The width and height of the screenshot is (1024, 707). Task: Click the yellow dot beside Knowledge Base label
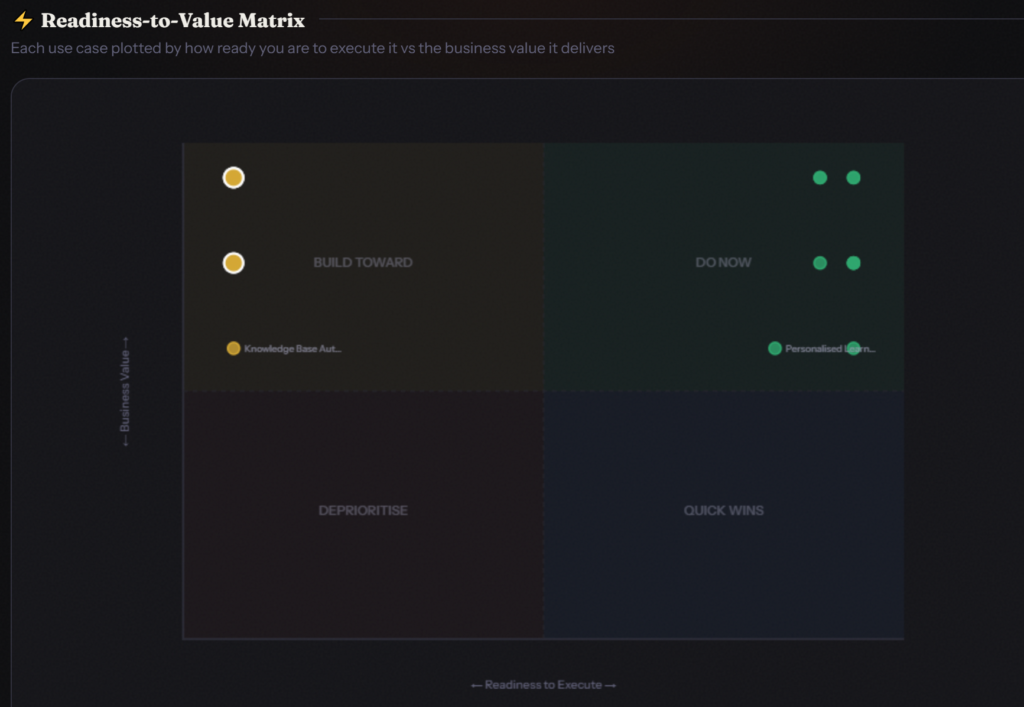[233, 349]
